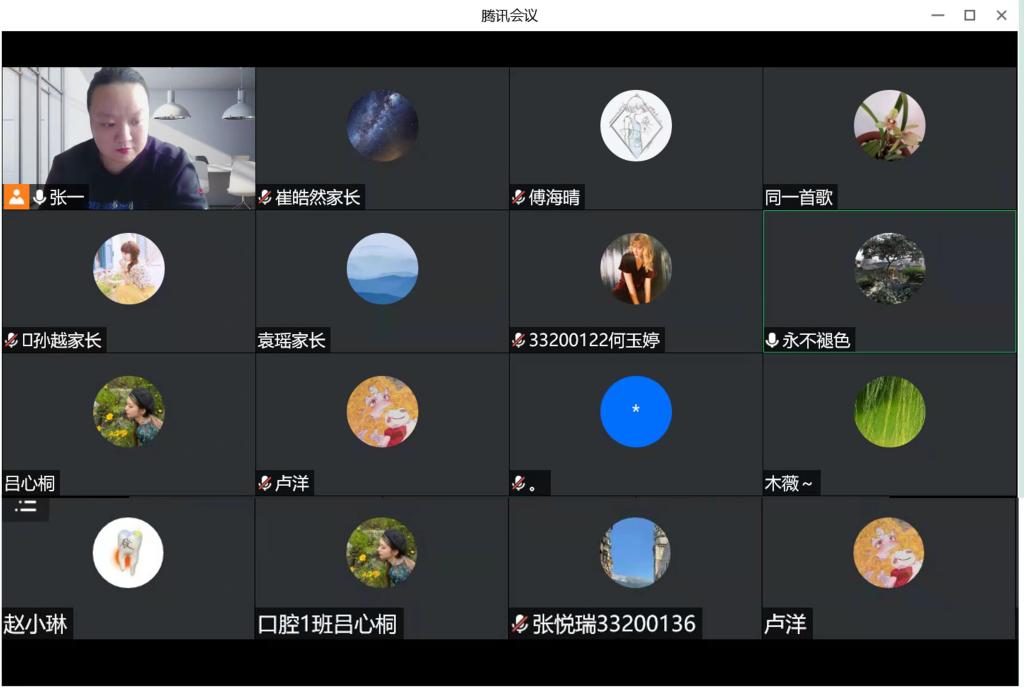Screen dimensions: 1024x687
Task: Click the name label 吕心桐 in third row
Action: [x=29, y=483]
